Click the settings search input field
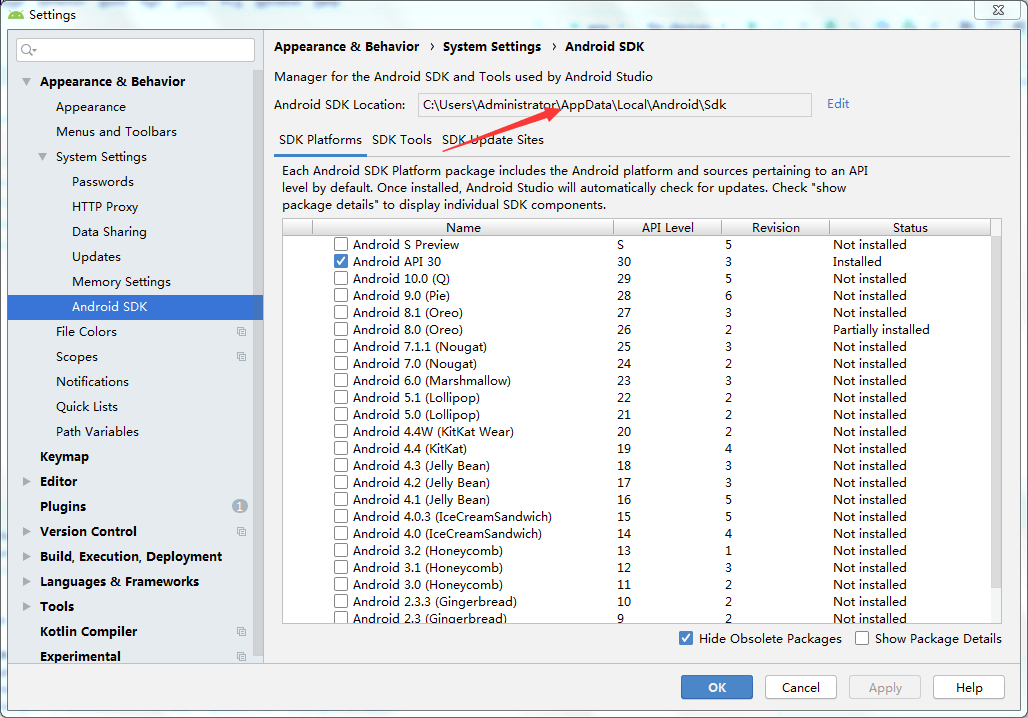Image resolution: width=1028 pixels, height=718 pixels. (136, 50)
